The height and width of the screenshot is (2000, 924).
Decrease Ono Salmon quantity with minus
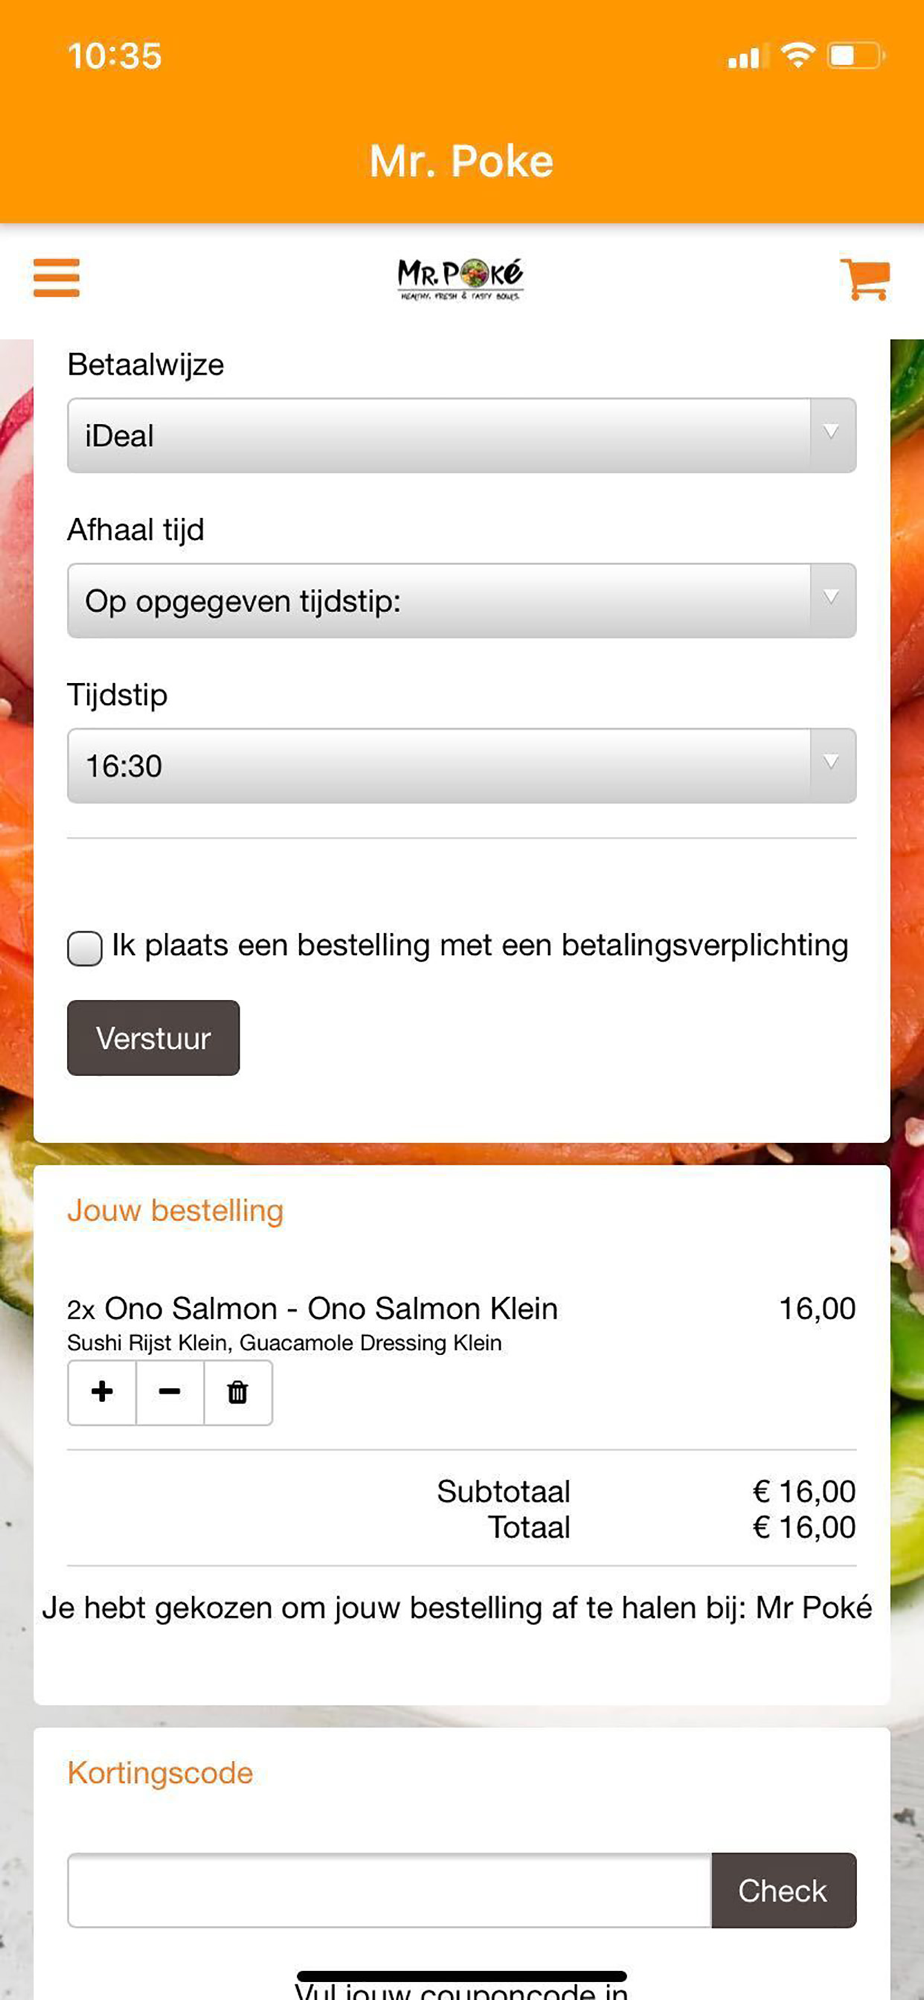point(170,1392)
